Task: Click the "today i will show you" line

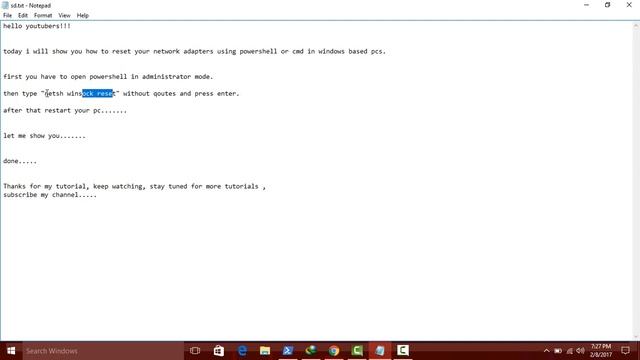Action: pos(194,51)
